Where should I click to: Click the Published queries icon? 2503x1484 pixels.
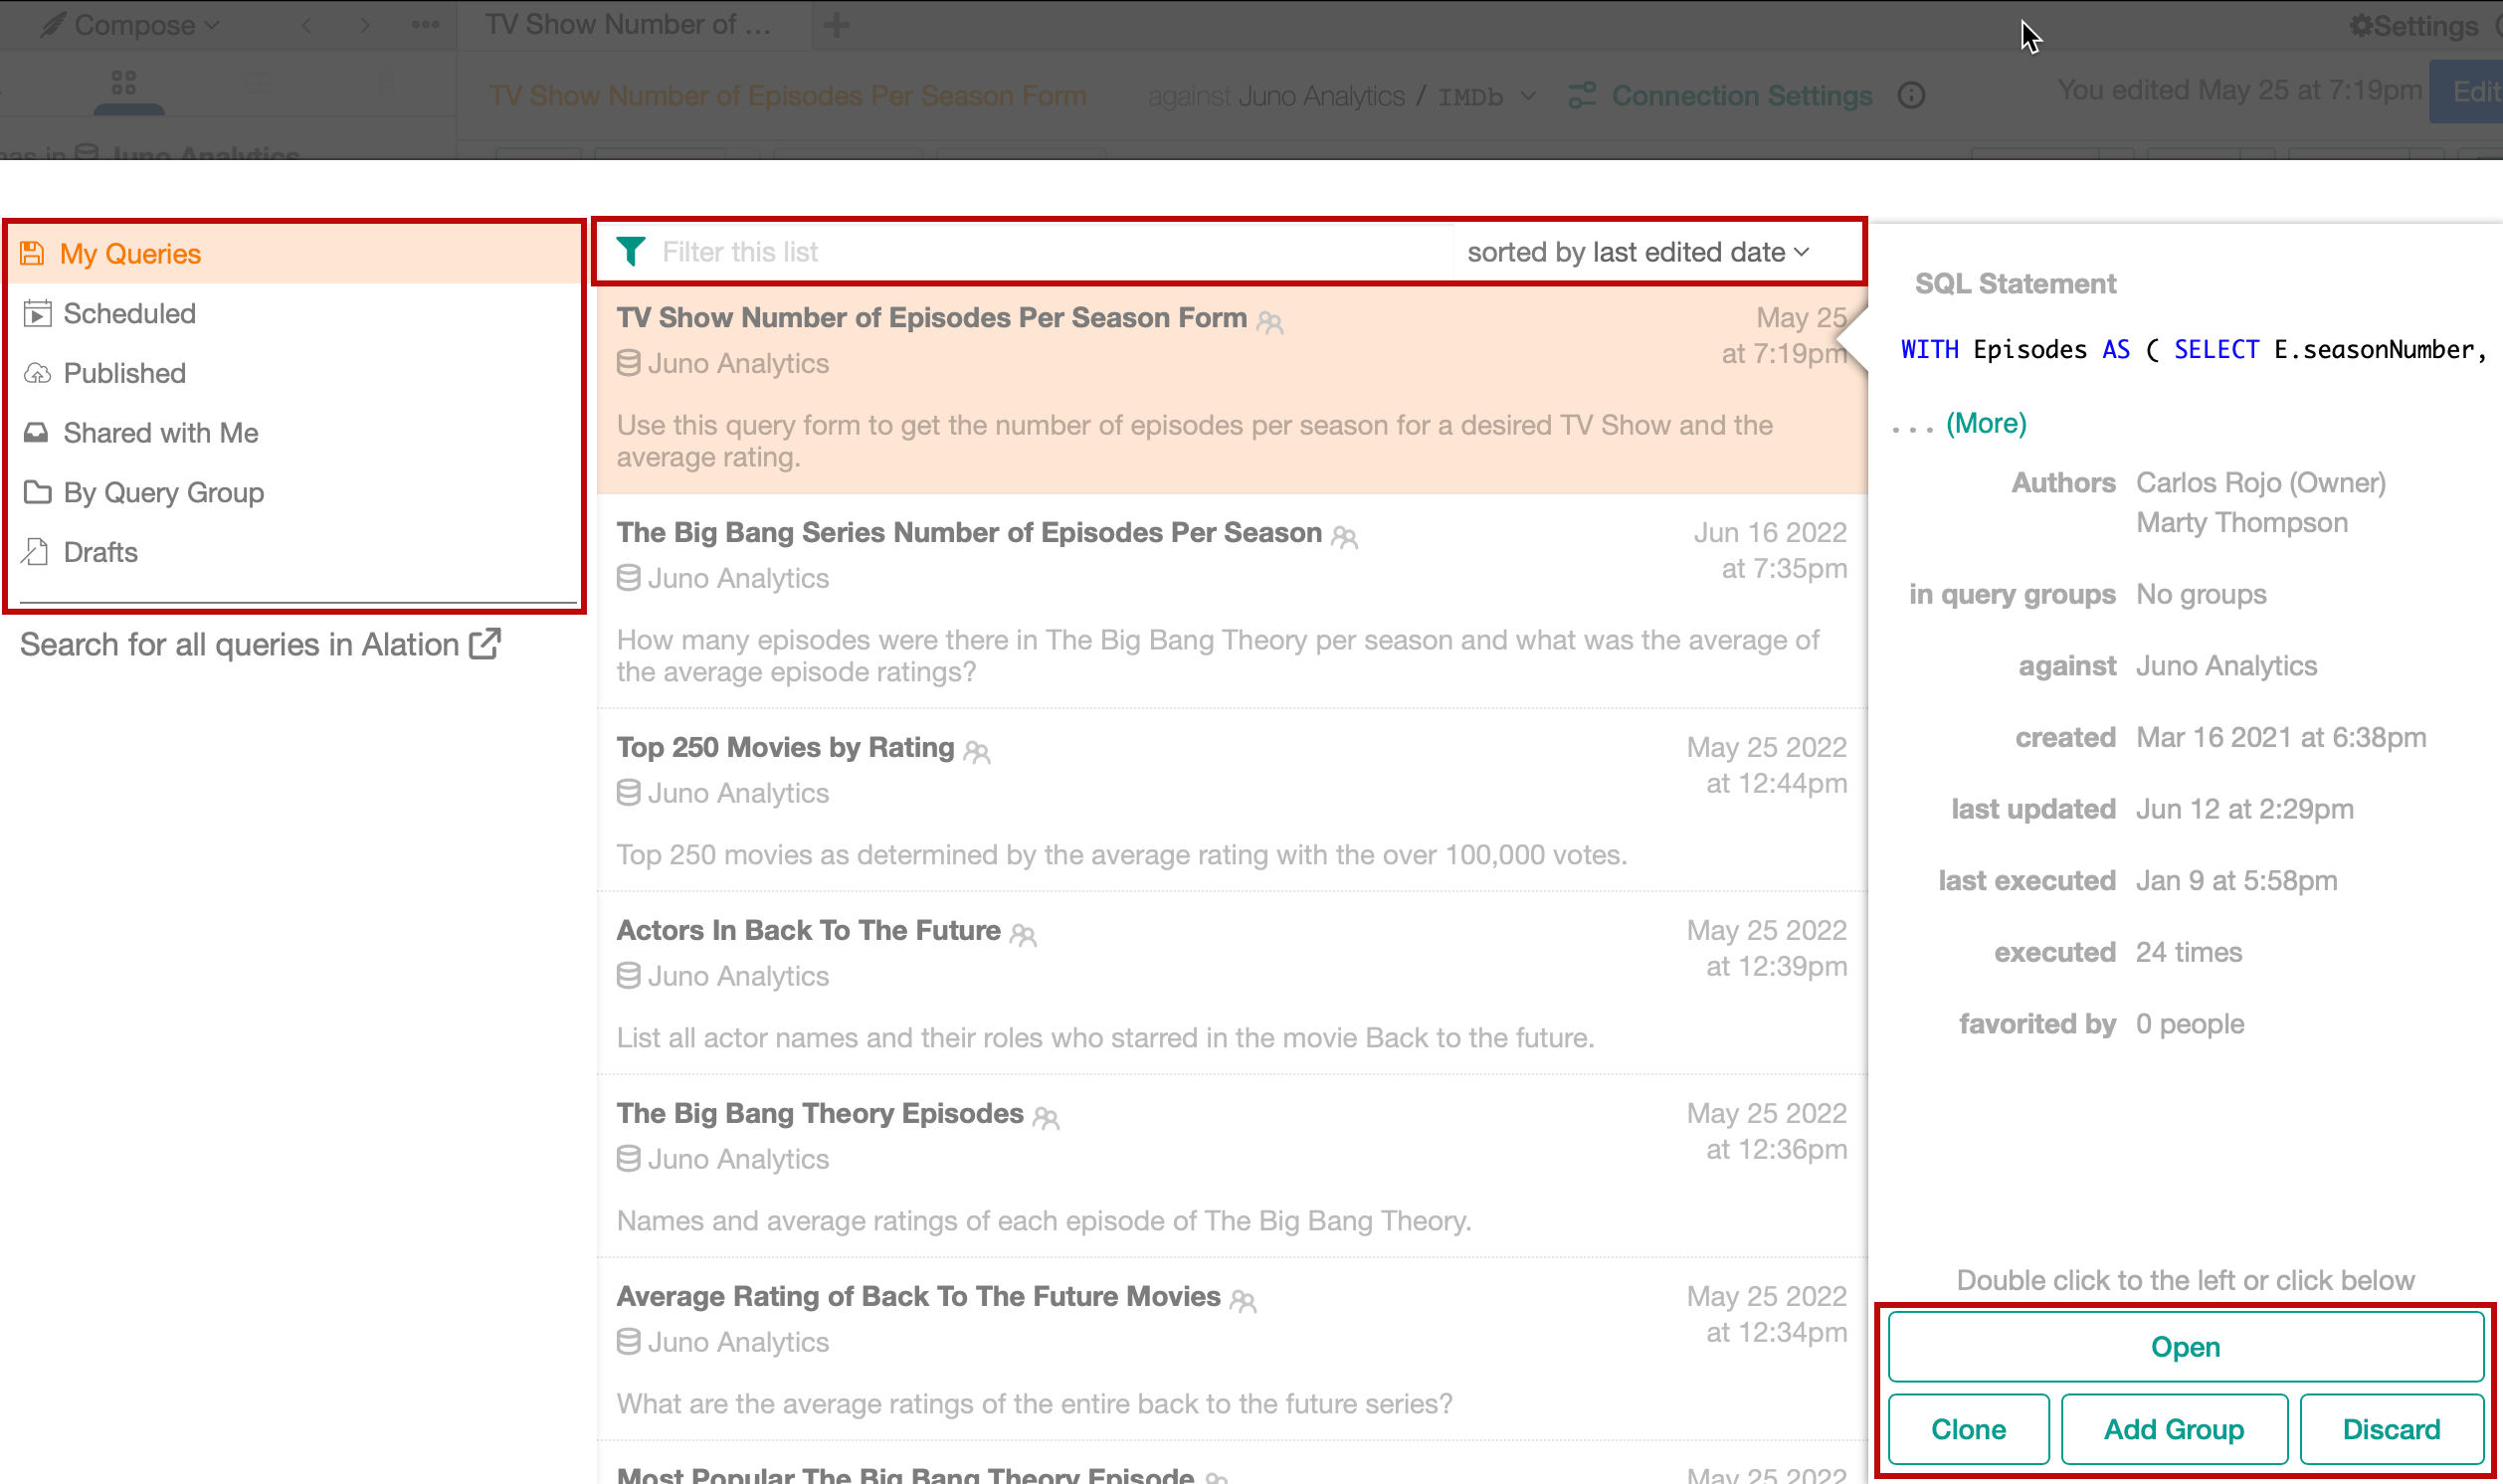37,373
